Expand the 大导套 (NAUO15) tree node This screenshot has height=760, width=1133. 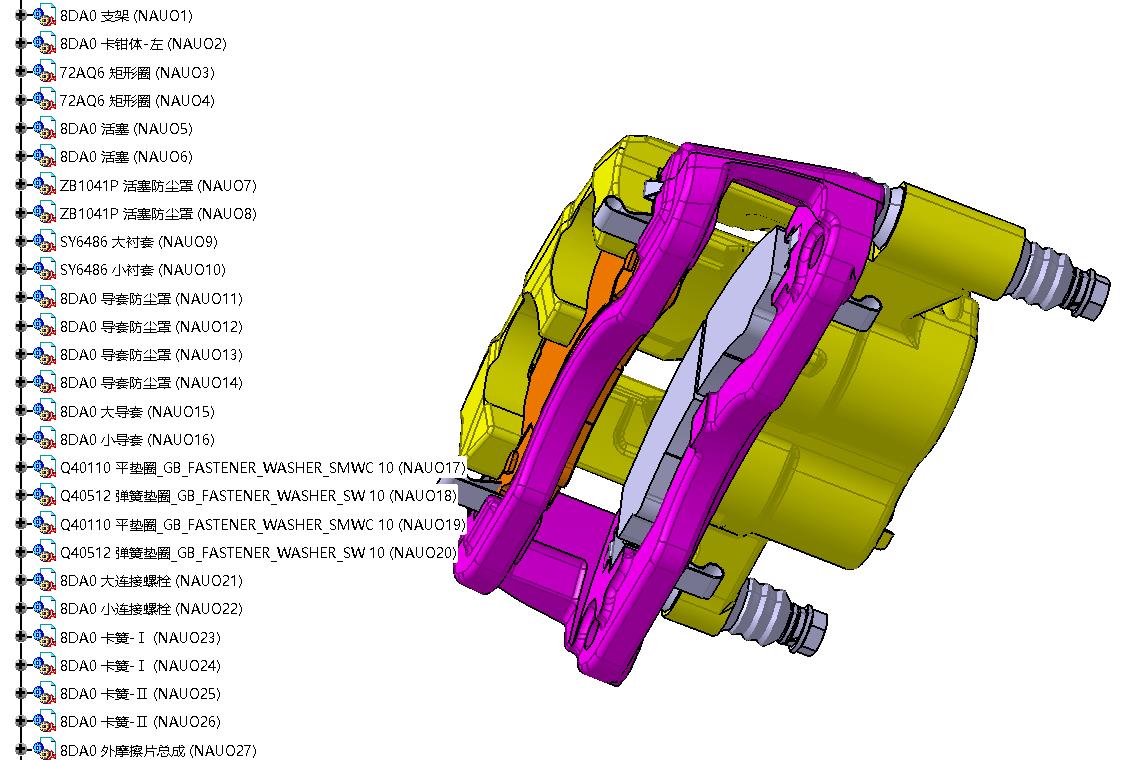coord(20,411)
